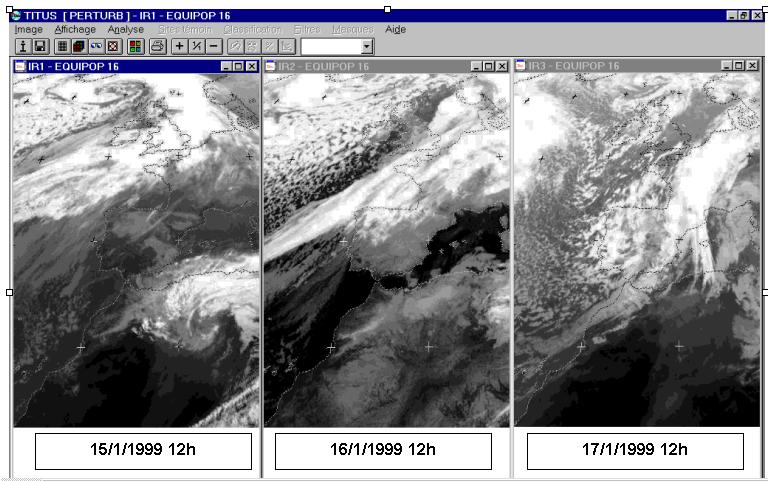This screenshot has width=769, height=482.
Task: Open the toolbar combo box dropdown arrow
Action: click(366, 46)
